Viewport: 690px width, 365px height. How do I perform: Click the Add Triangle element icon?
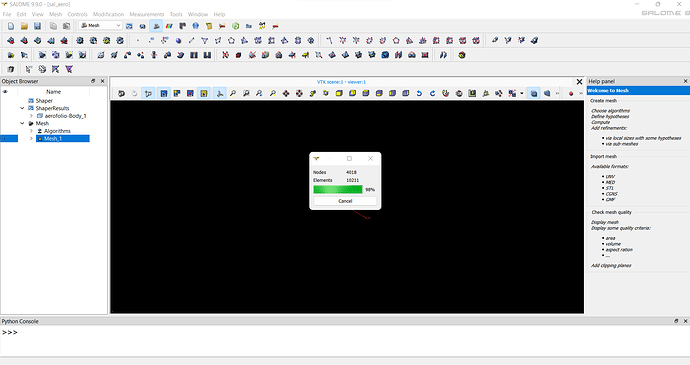[x=205, y=41]
